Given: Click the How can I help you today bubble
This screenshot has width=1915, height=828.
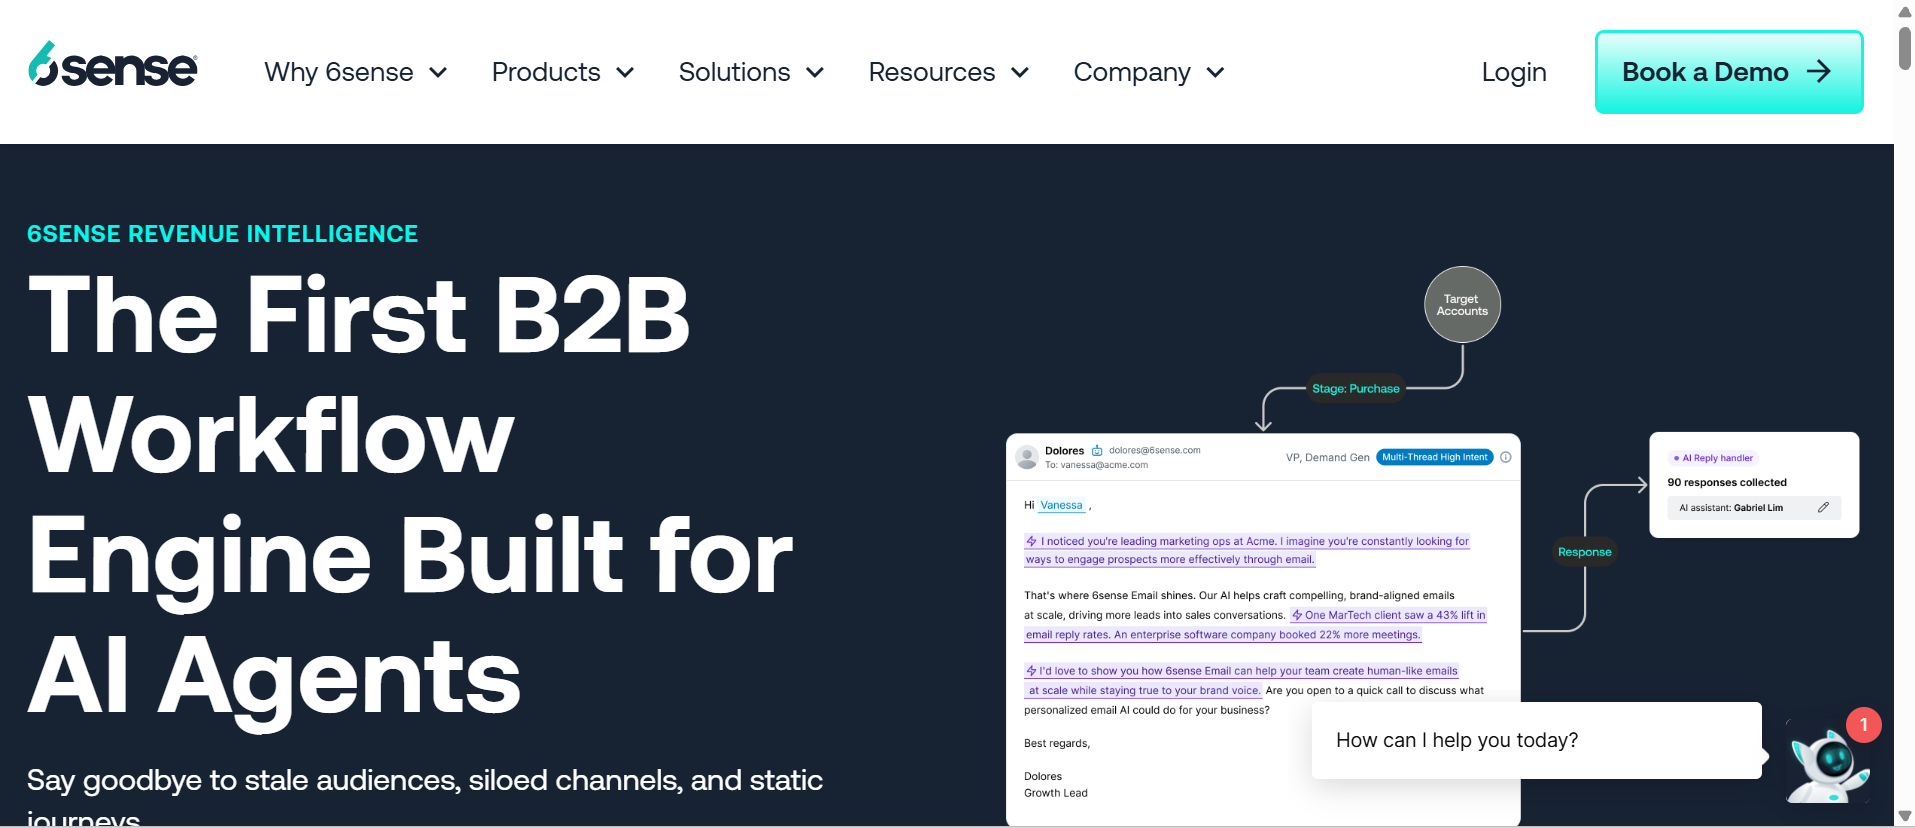Looking at the screenshot, I should coord(1535,740).
